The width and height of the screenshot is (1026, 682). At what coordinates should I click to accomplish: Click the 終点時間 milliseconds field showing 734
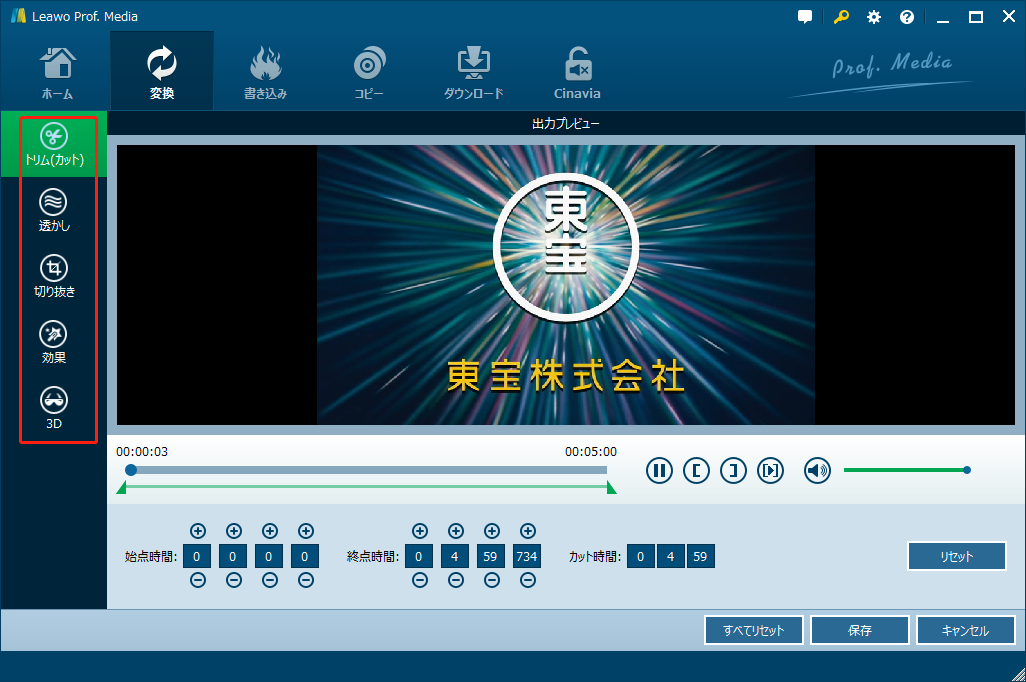tap(527, 556)
